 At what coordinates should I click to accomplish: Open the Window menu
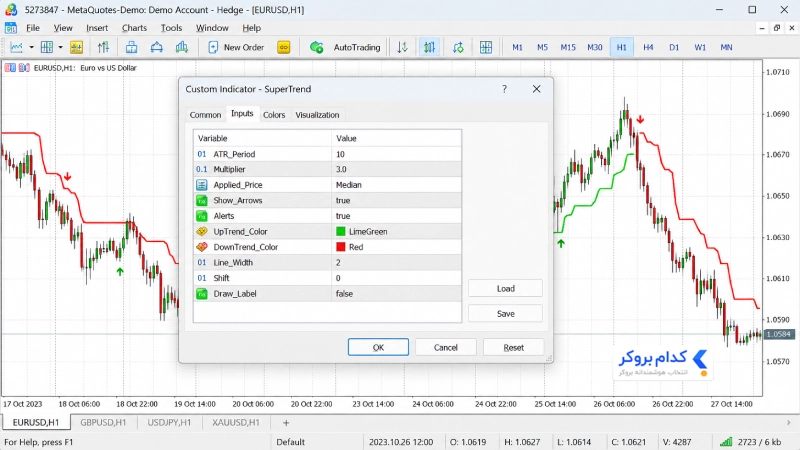pyautogui.click(x=212, y=28)
